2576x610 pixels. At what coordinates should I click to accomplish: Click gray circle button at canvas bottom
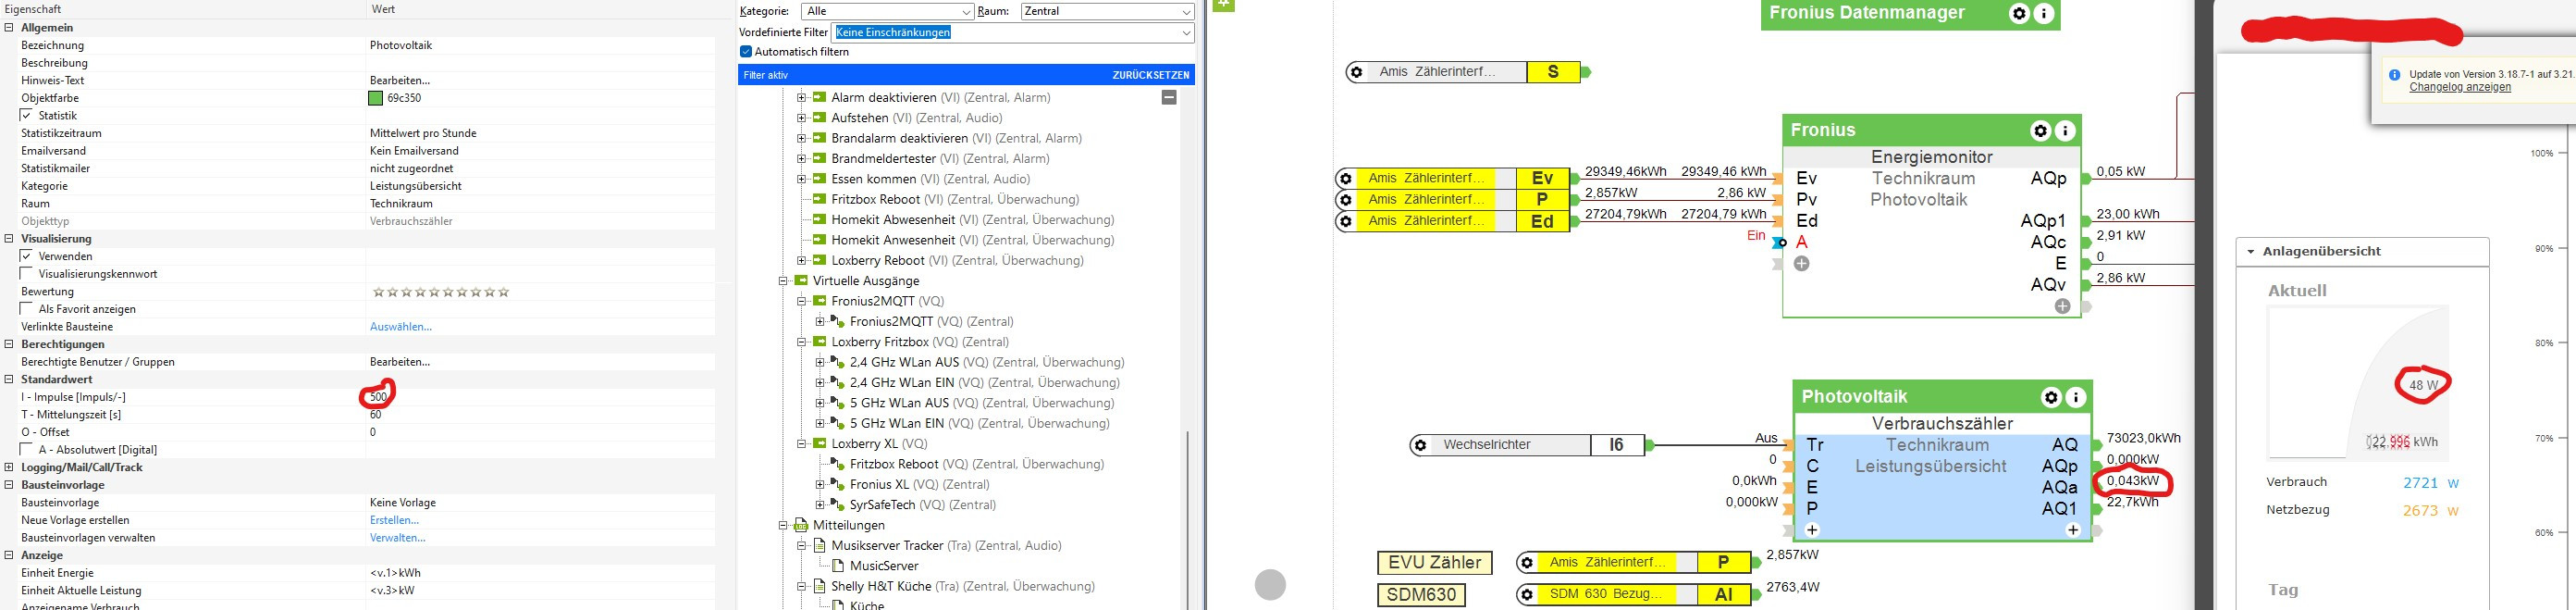(1270, 585)
